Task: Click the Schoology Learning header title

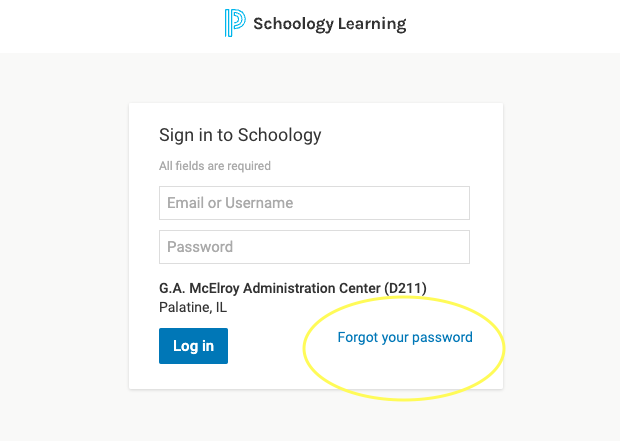Action: click(329, 24)
